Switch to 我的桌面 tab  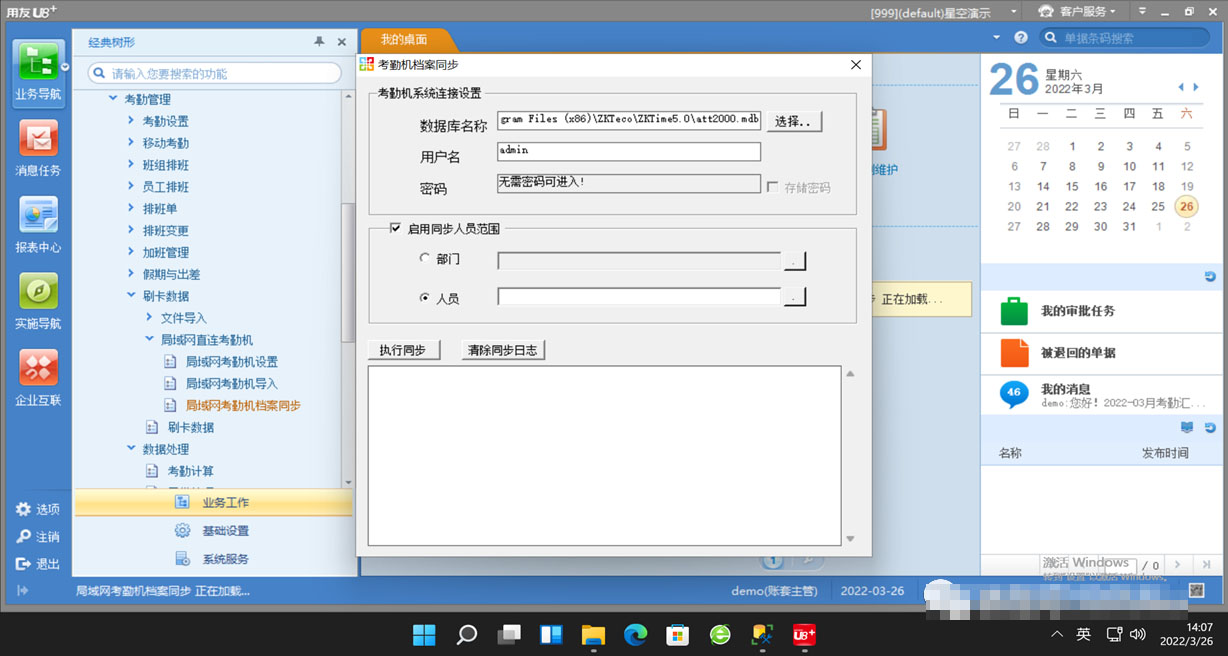pyautogui.click(x=404, y=39)
